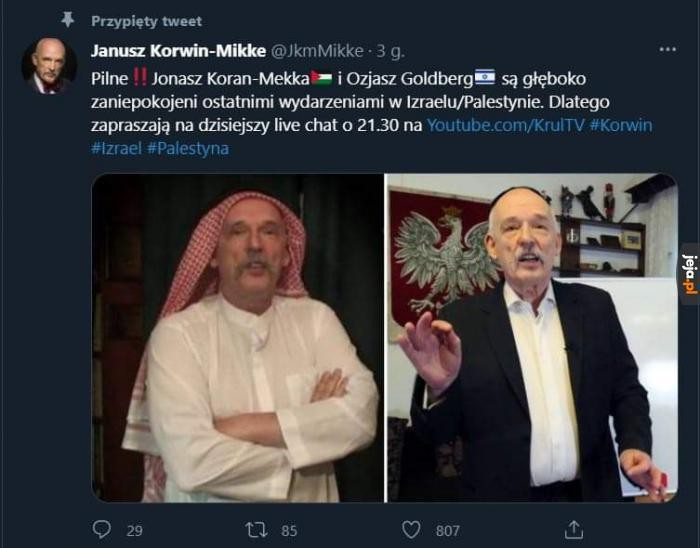Open the #Korwin hashtag
The width and height of the screenshot is (700, 548).
[621, 125]
